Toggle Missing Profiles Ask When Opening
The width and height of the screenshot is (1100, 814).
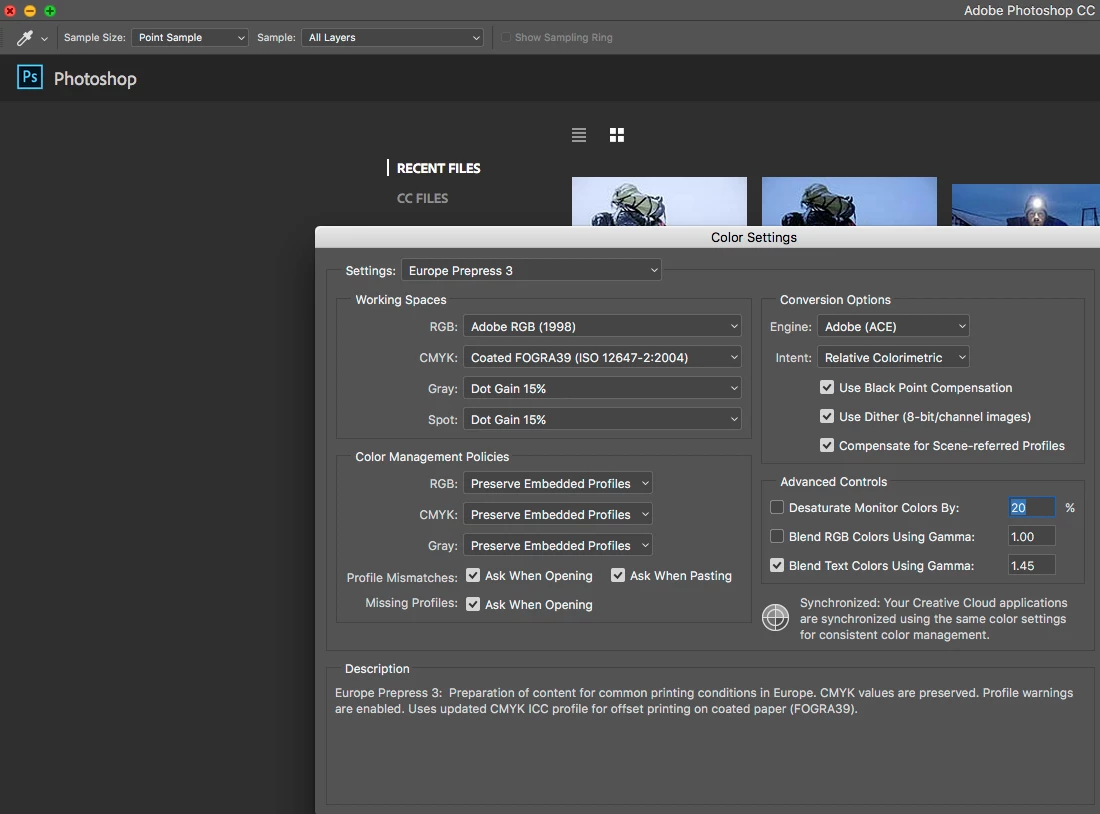tap(474, 604)
